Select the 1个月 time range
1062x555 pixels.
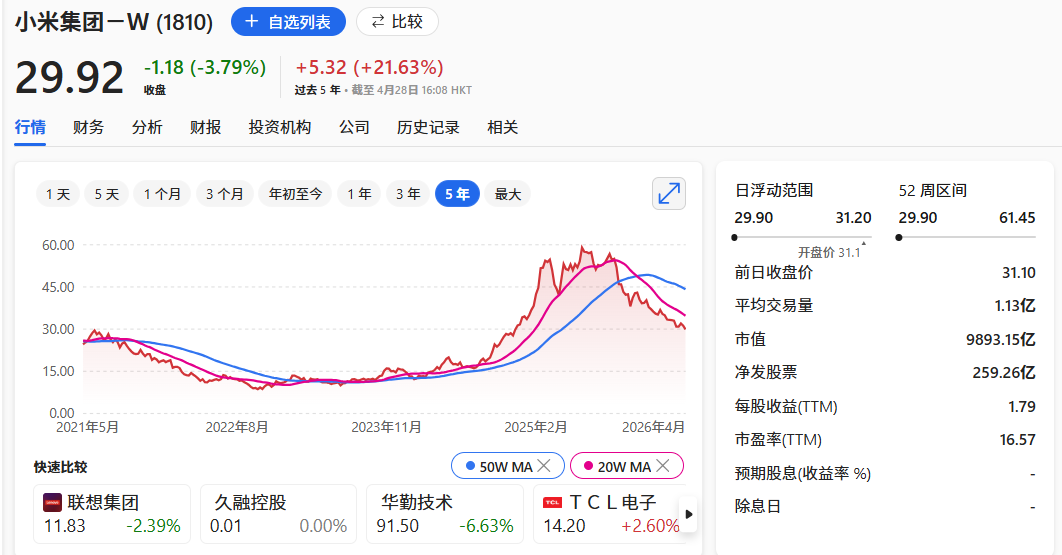(163, 194)
